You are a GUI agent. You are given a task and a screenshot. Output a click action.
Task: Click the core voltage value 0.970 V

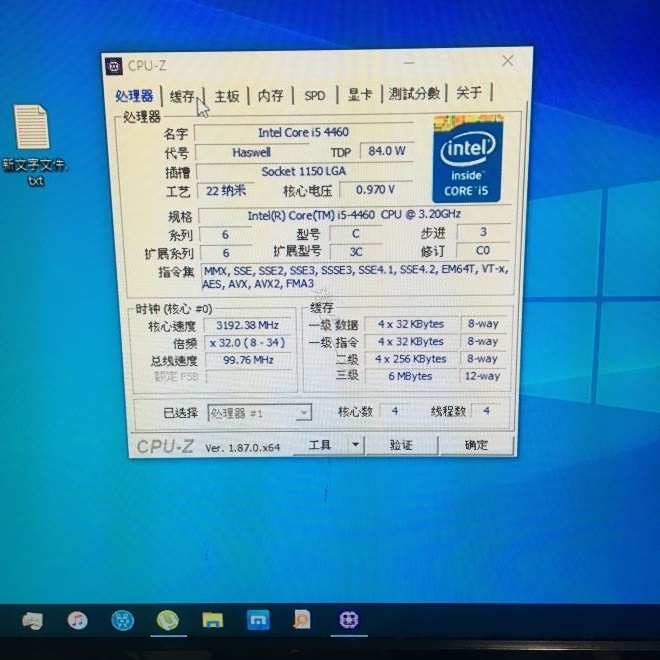[375, 190]
